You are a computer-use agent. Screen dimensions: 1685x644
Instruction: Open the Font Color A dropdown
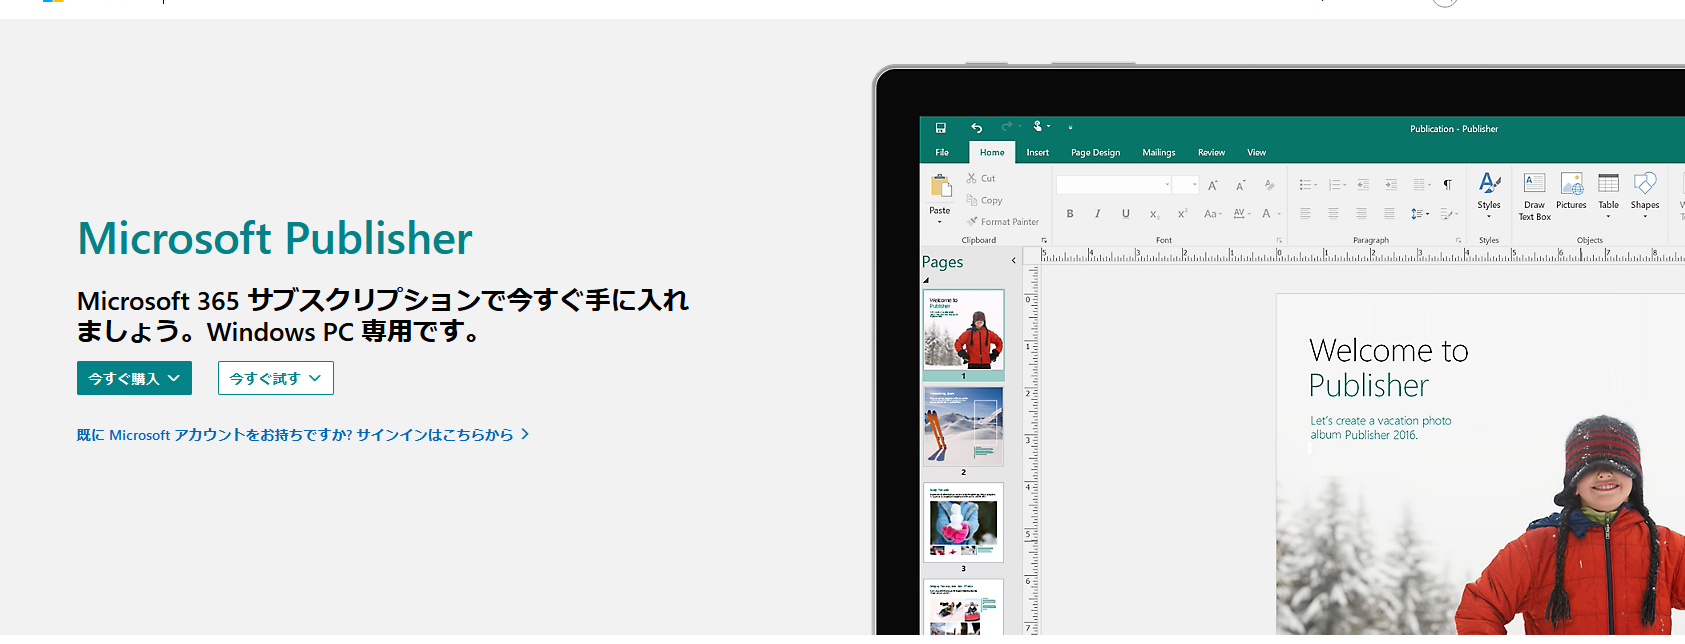[1271, 214]
